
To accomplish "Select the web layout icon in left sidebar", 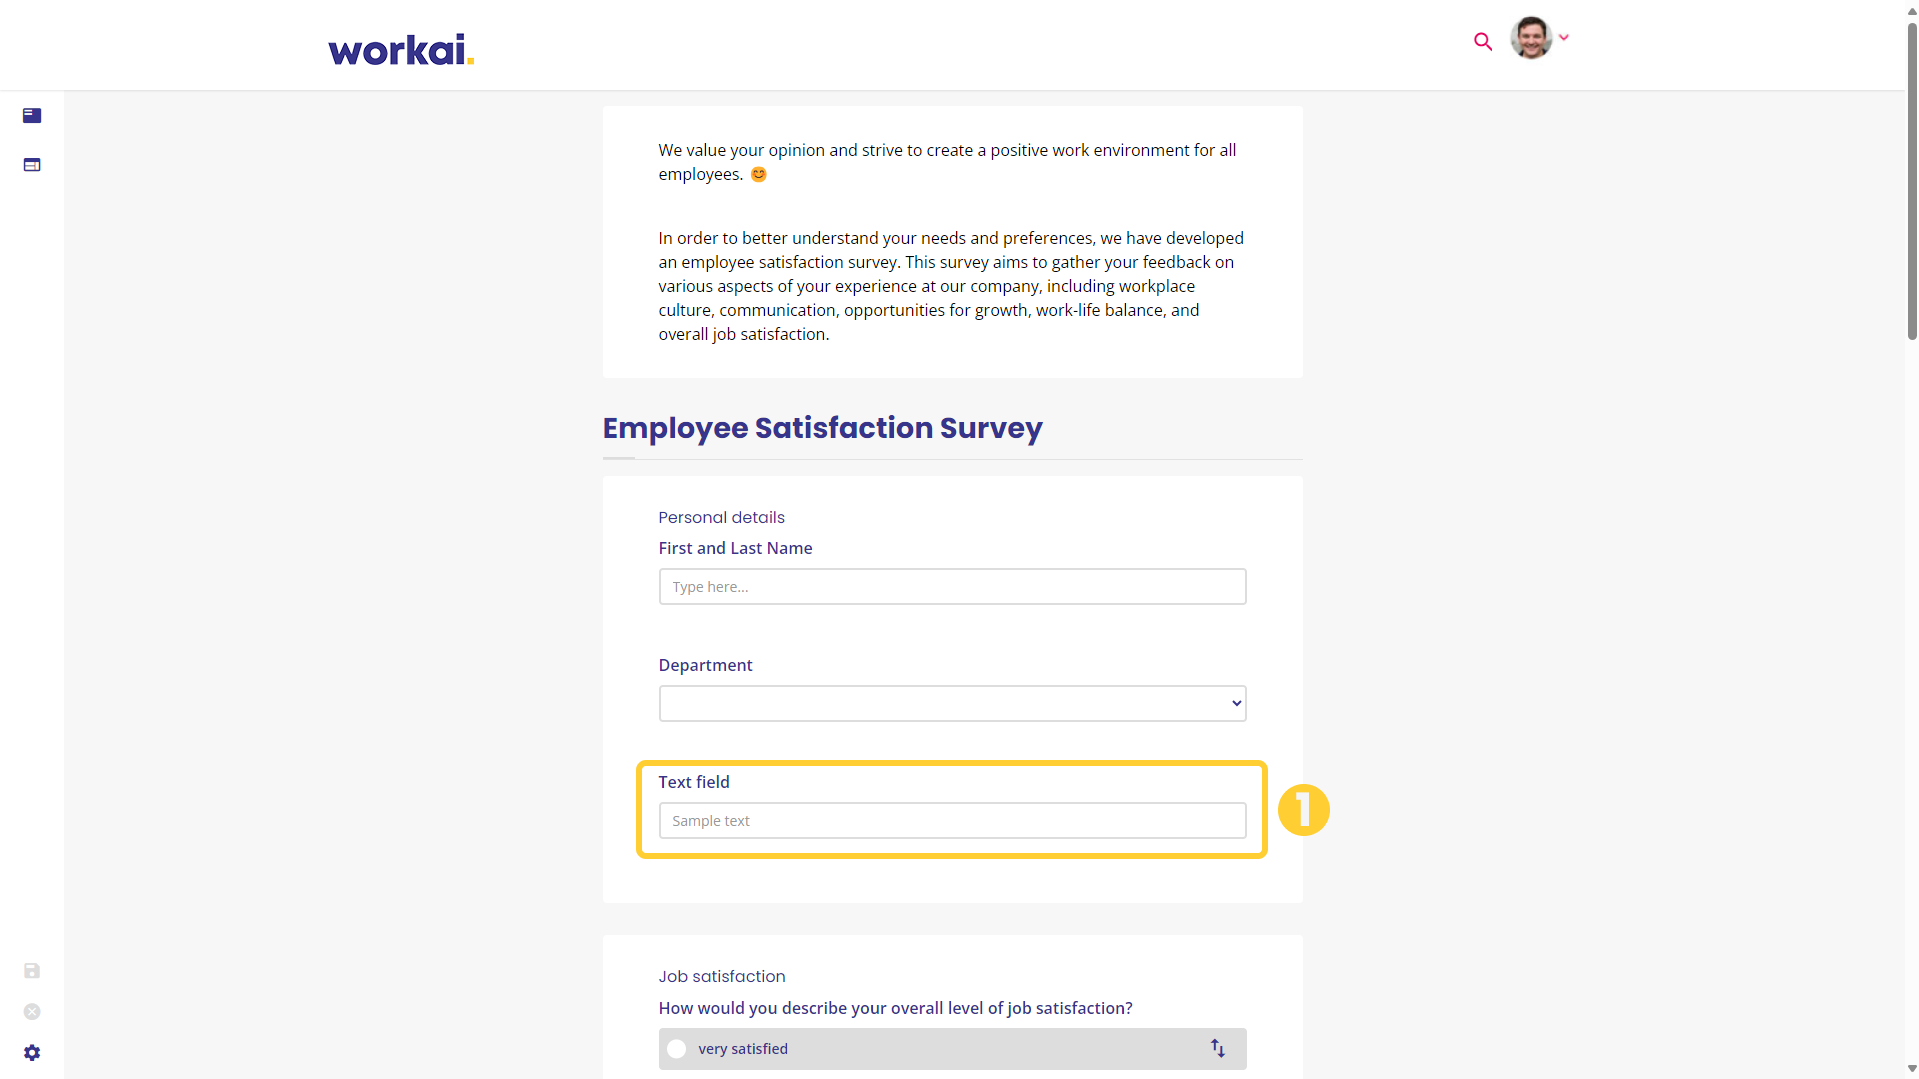I will coord(32,165).
